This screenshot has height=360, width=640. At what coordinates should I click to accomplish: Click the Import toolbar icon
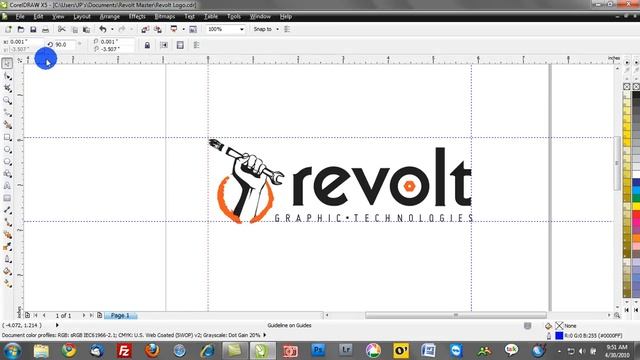(145, 29)
